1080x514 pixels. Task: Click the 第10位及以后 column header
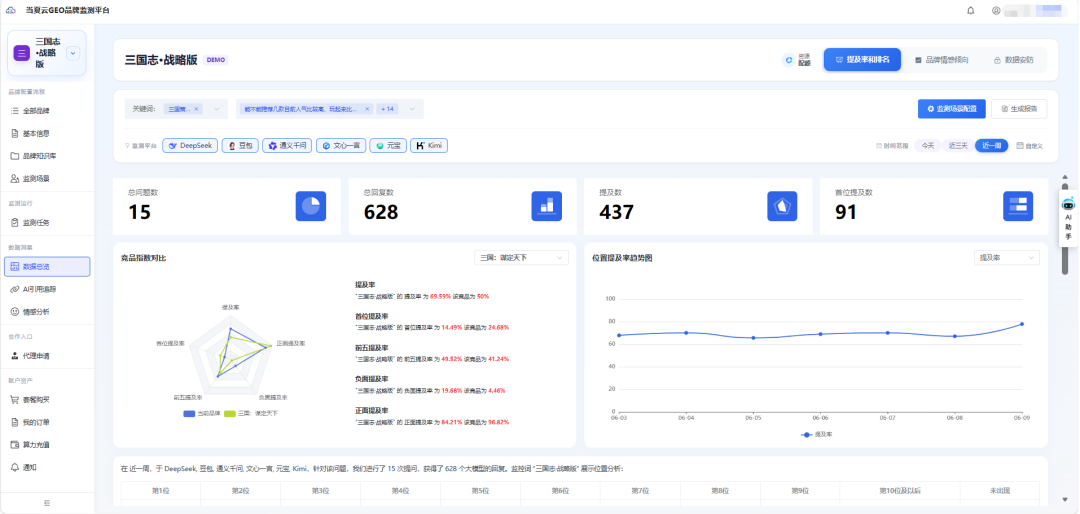pos(900,491)
